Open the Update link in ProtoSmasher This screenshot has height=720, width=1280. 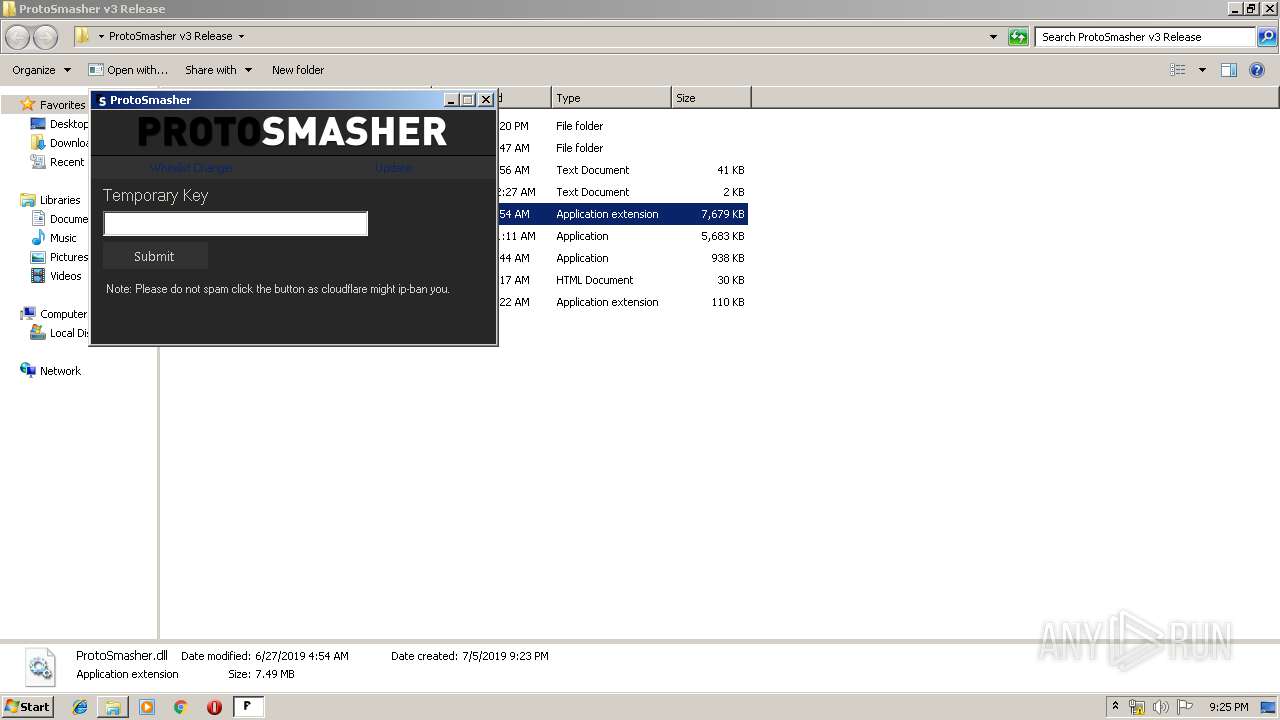pos(393,168)
